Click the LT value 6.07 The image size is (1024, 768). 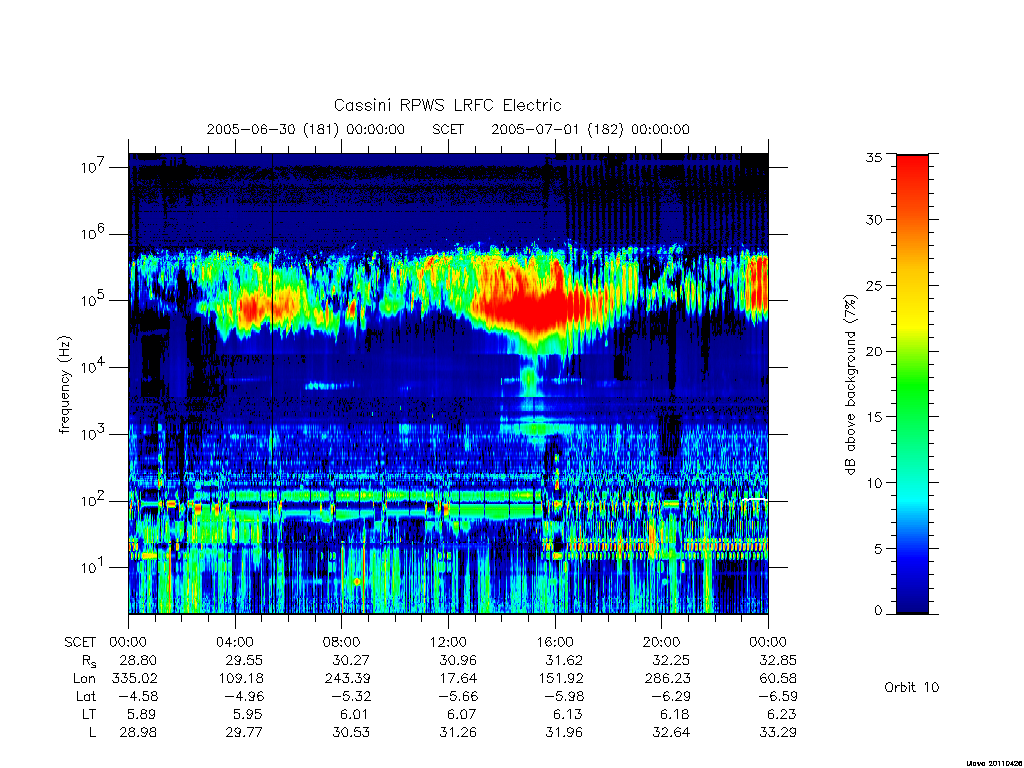click(462, 714)
